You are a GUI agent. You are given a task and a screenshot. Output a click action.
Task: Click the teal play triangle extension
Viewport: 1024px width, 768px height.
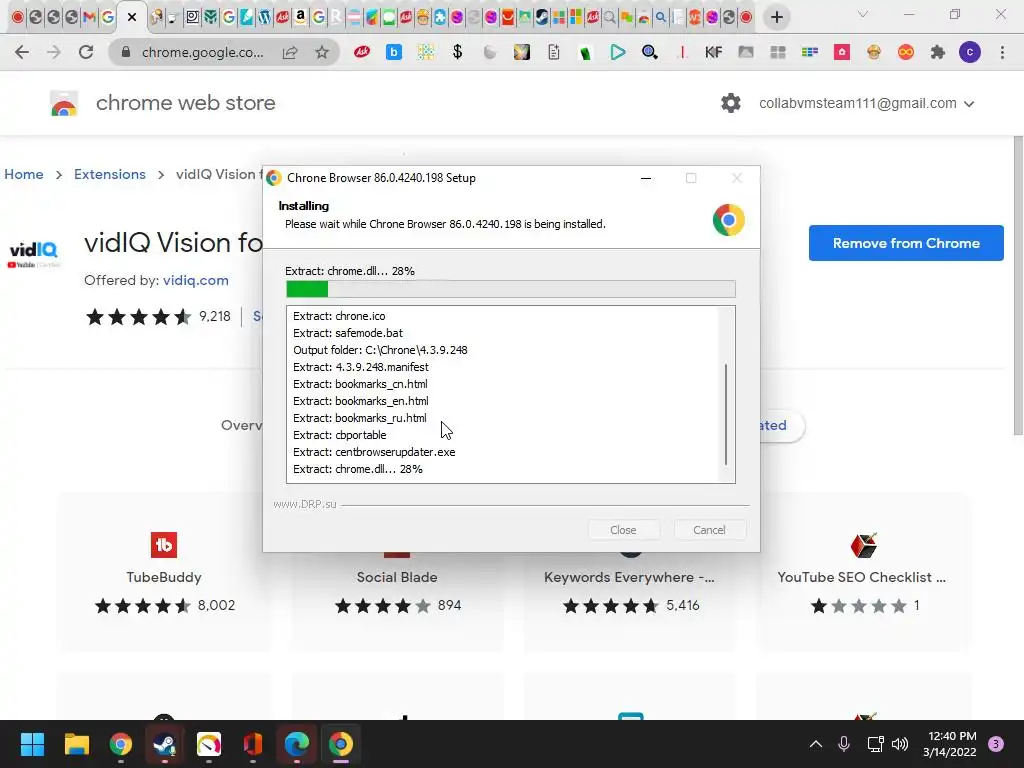click(x=617, y=52)
